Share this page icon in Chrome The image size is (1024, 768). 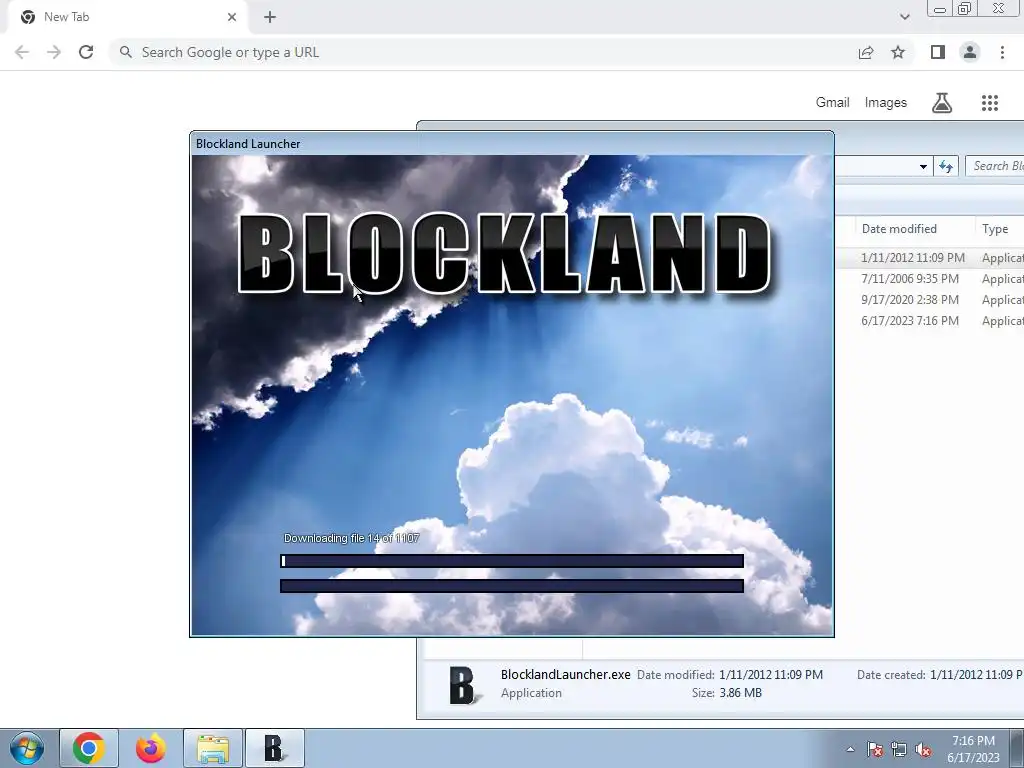[866, 52]
